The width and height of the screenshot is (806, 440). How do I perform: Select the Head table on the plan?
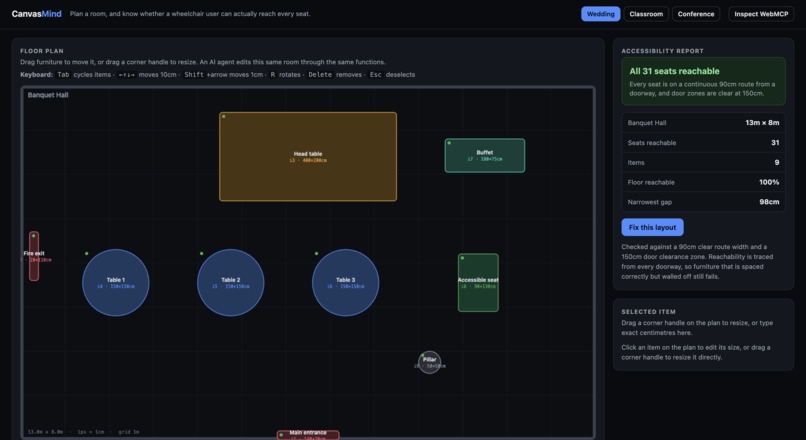[x=308, y=156]
